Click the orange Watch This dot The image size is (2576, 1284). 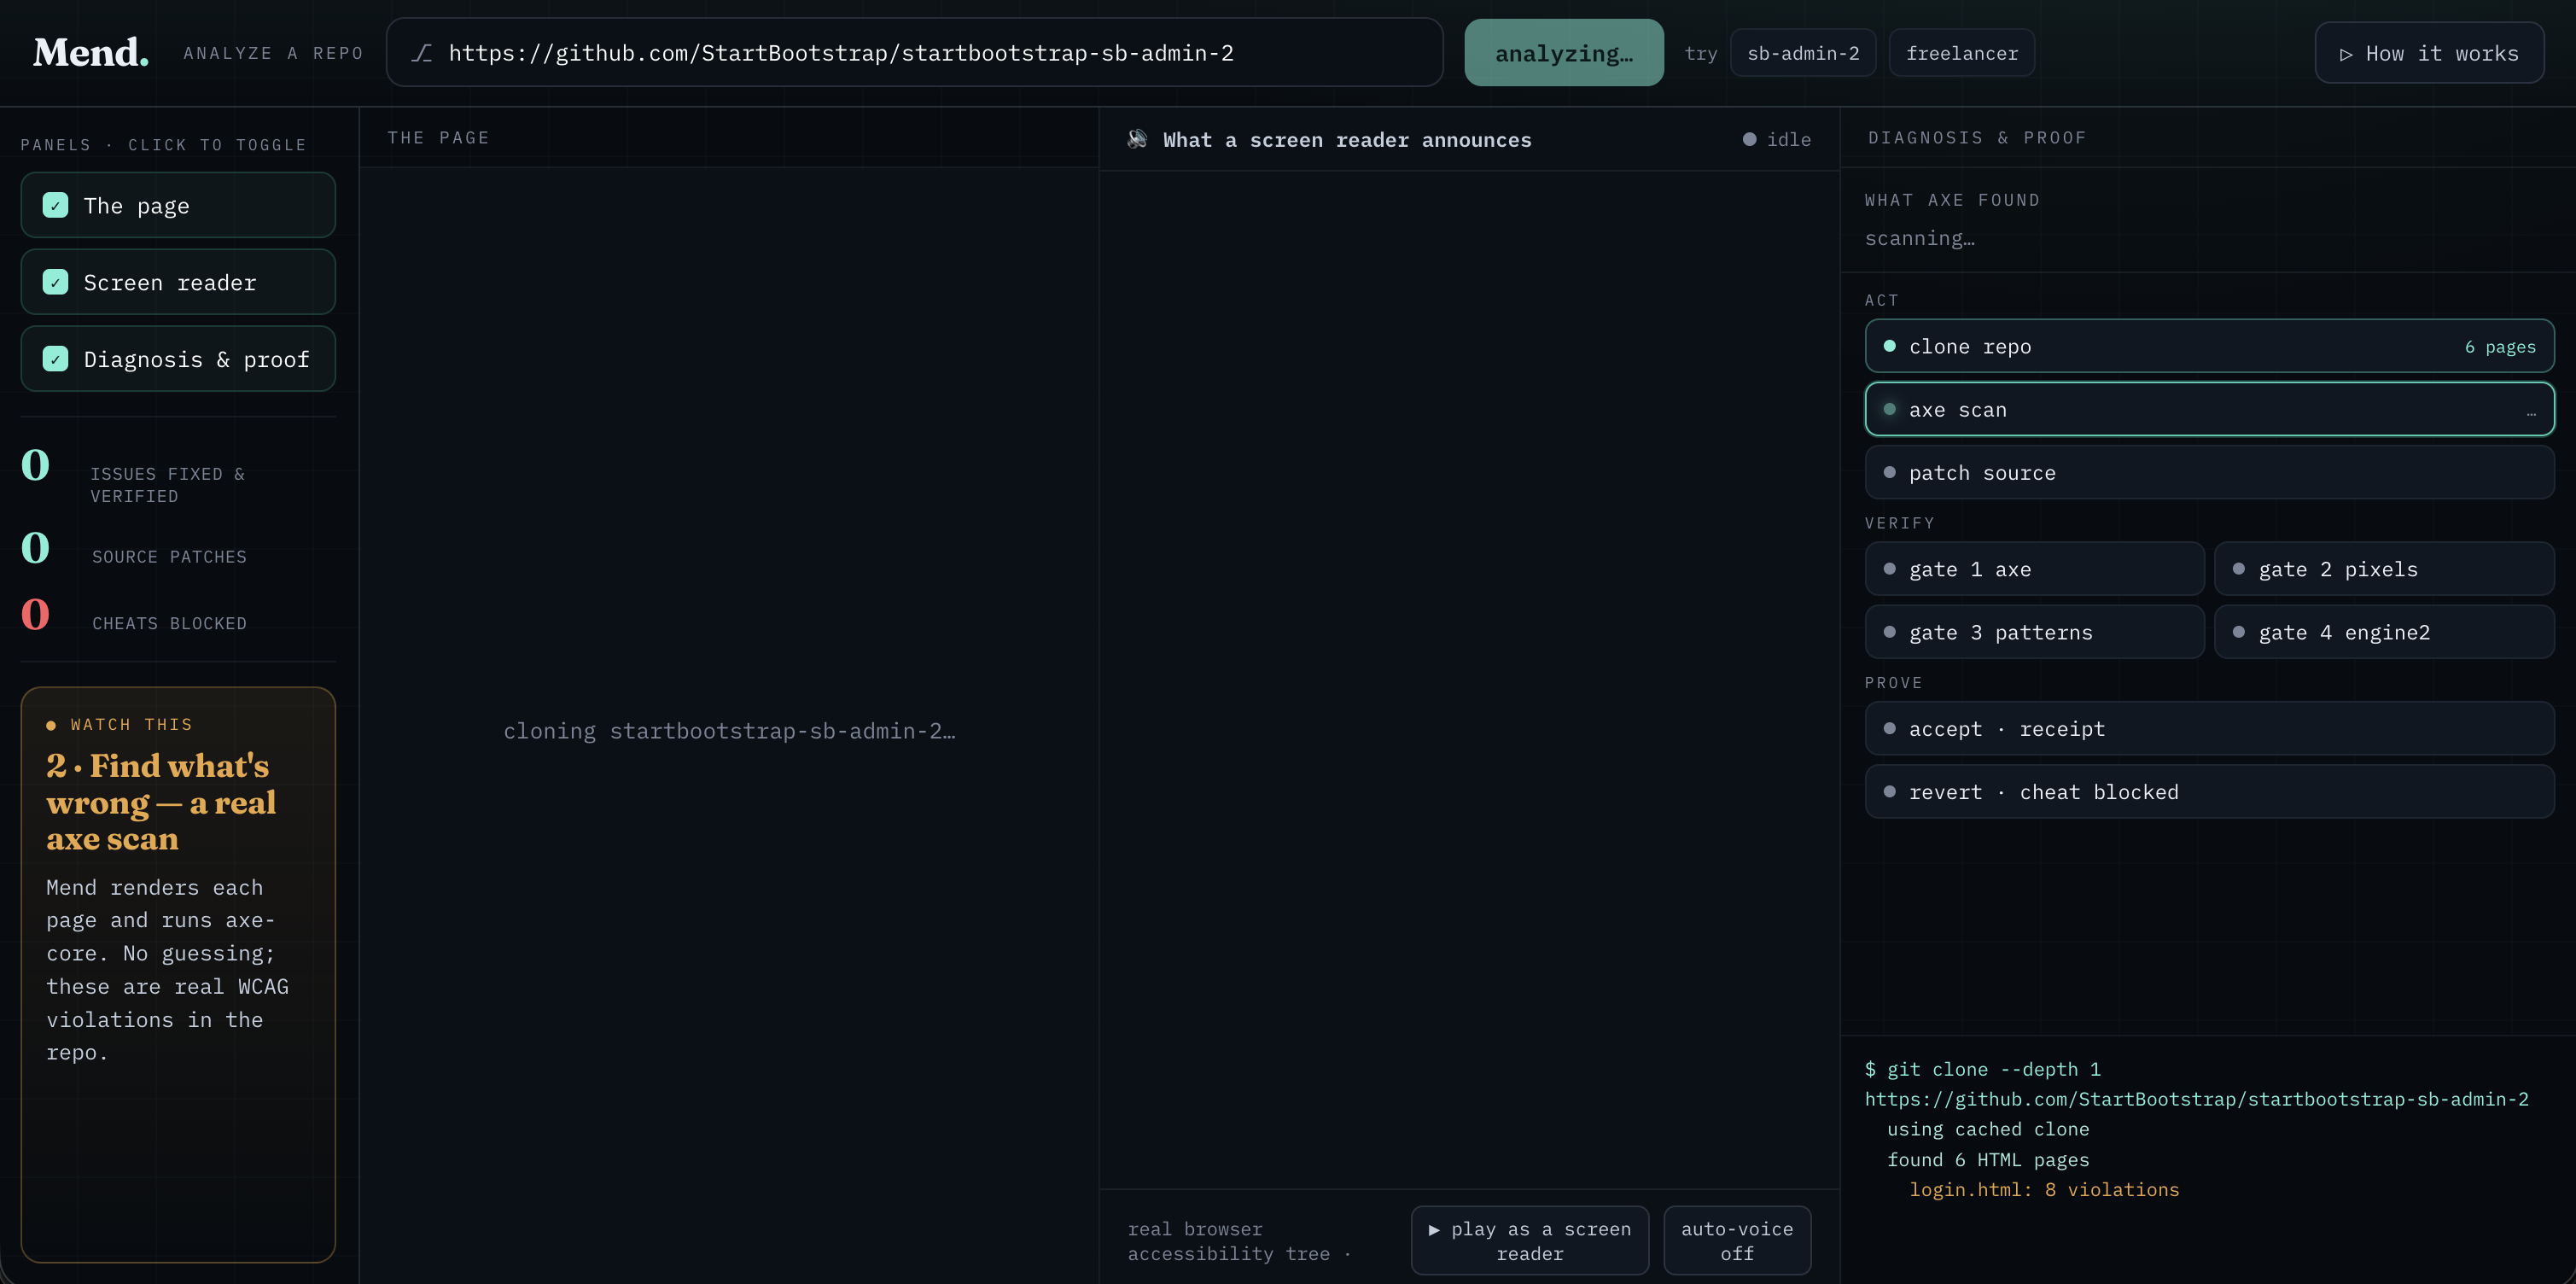click(x=51, y=725)
